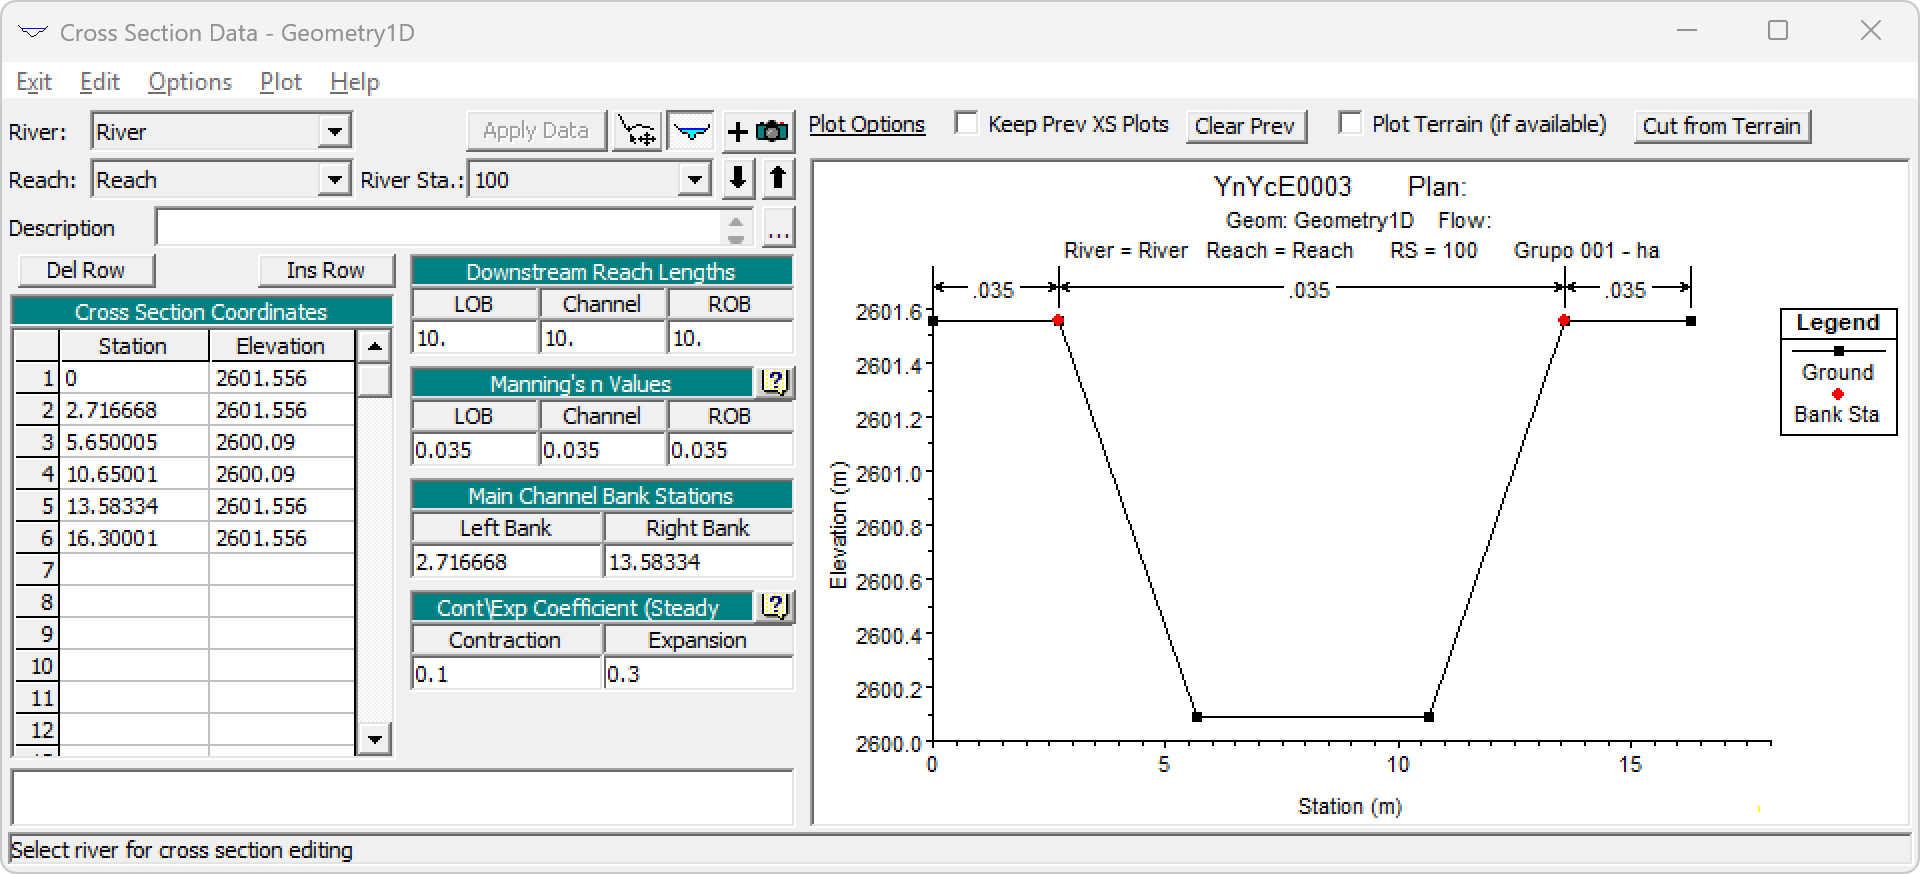This screenshot has width=1920, height=874.
Task: Open Manning's n Values help icon
Action: pos(774,383)
